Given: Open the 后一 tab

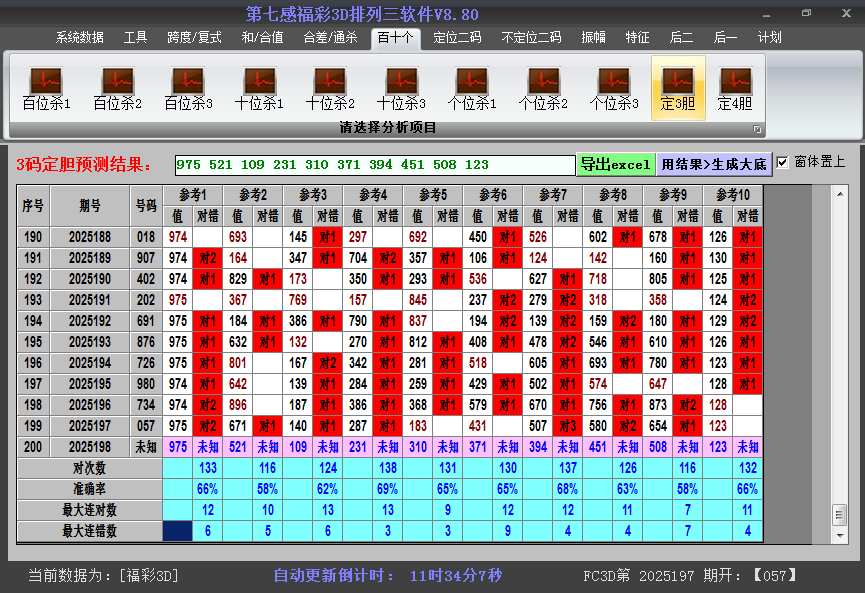Looking at the screenshot, I should (725, 38).
